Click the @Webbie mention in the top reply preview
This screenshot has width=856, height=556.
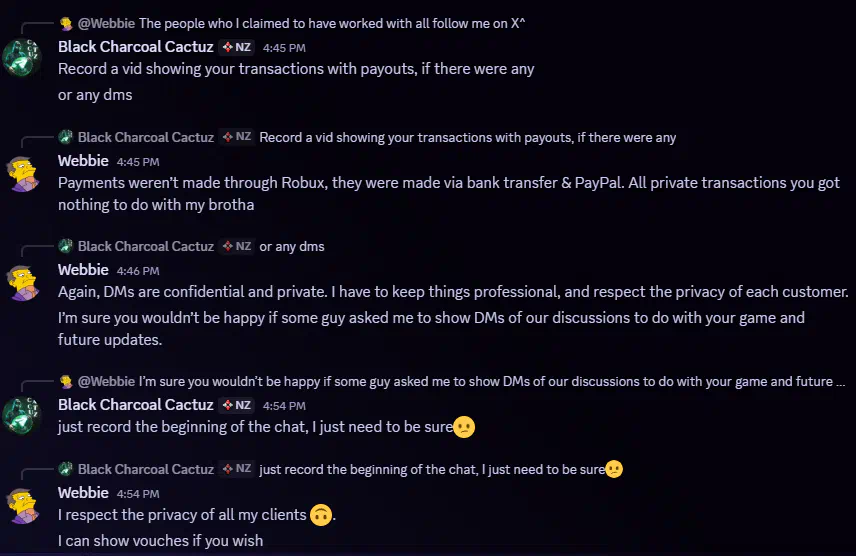[106, 23]
